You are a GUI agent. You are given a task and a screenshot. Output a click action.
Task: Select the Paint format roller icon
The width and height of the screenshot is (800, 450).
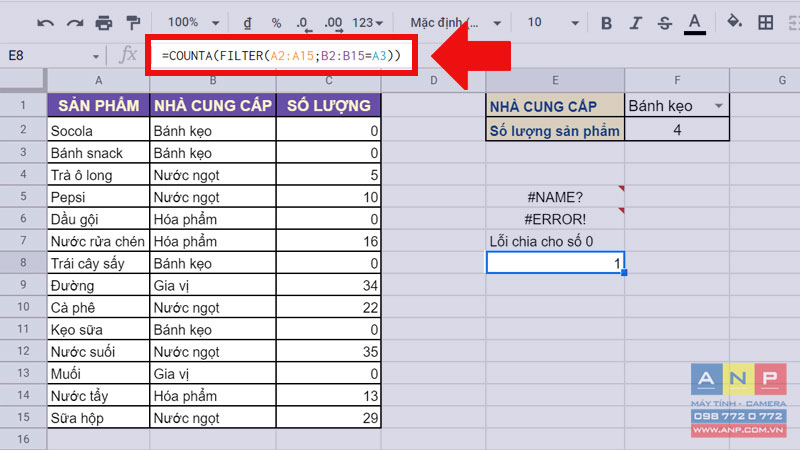133,23
